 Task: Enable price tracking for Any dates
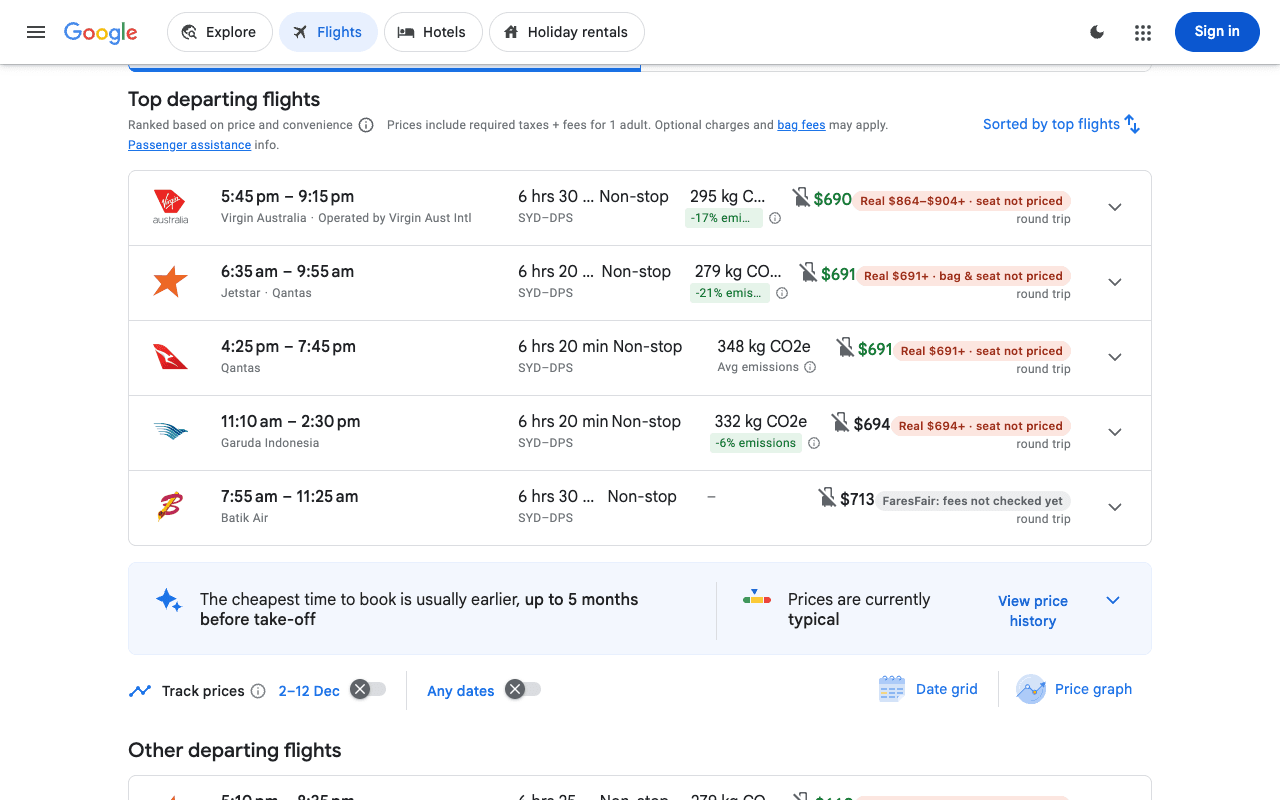[x=523, y=689]
